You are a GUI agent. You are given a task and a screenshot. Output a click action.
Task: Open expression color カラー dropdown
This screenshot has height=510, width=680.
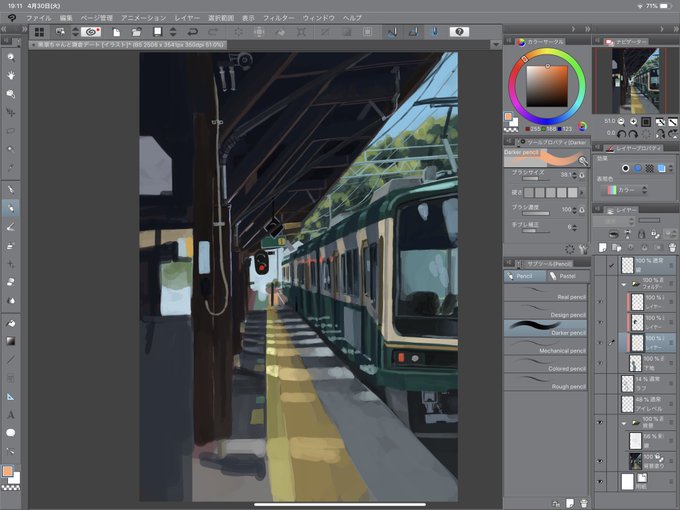[626, 190]
